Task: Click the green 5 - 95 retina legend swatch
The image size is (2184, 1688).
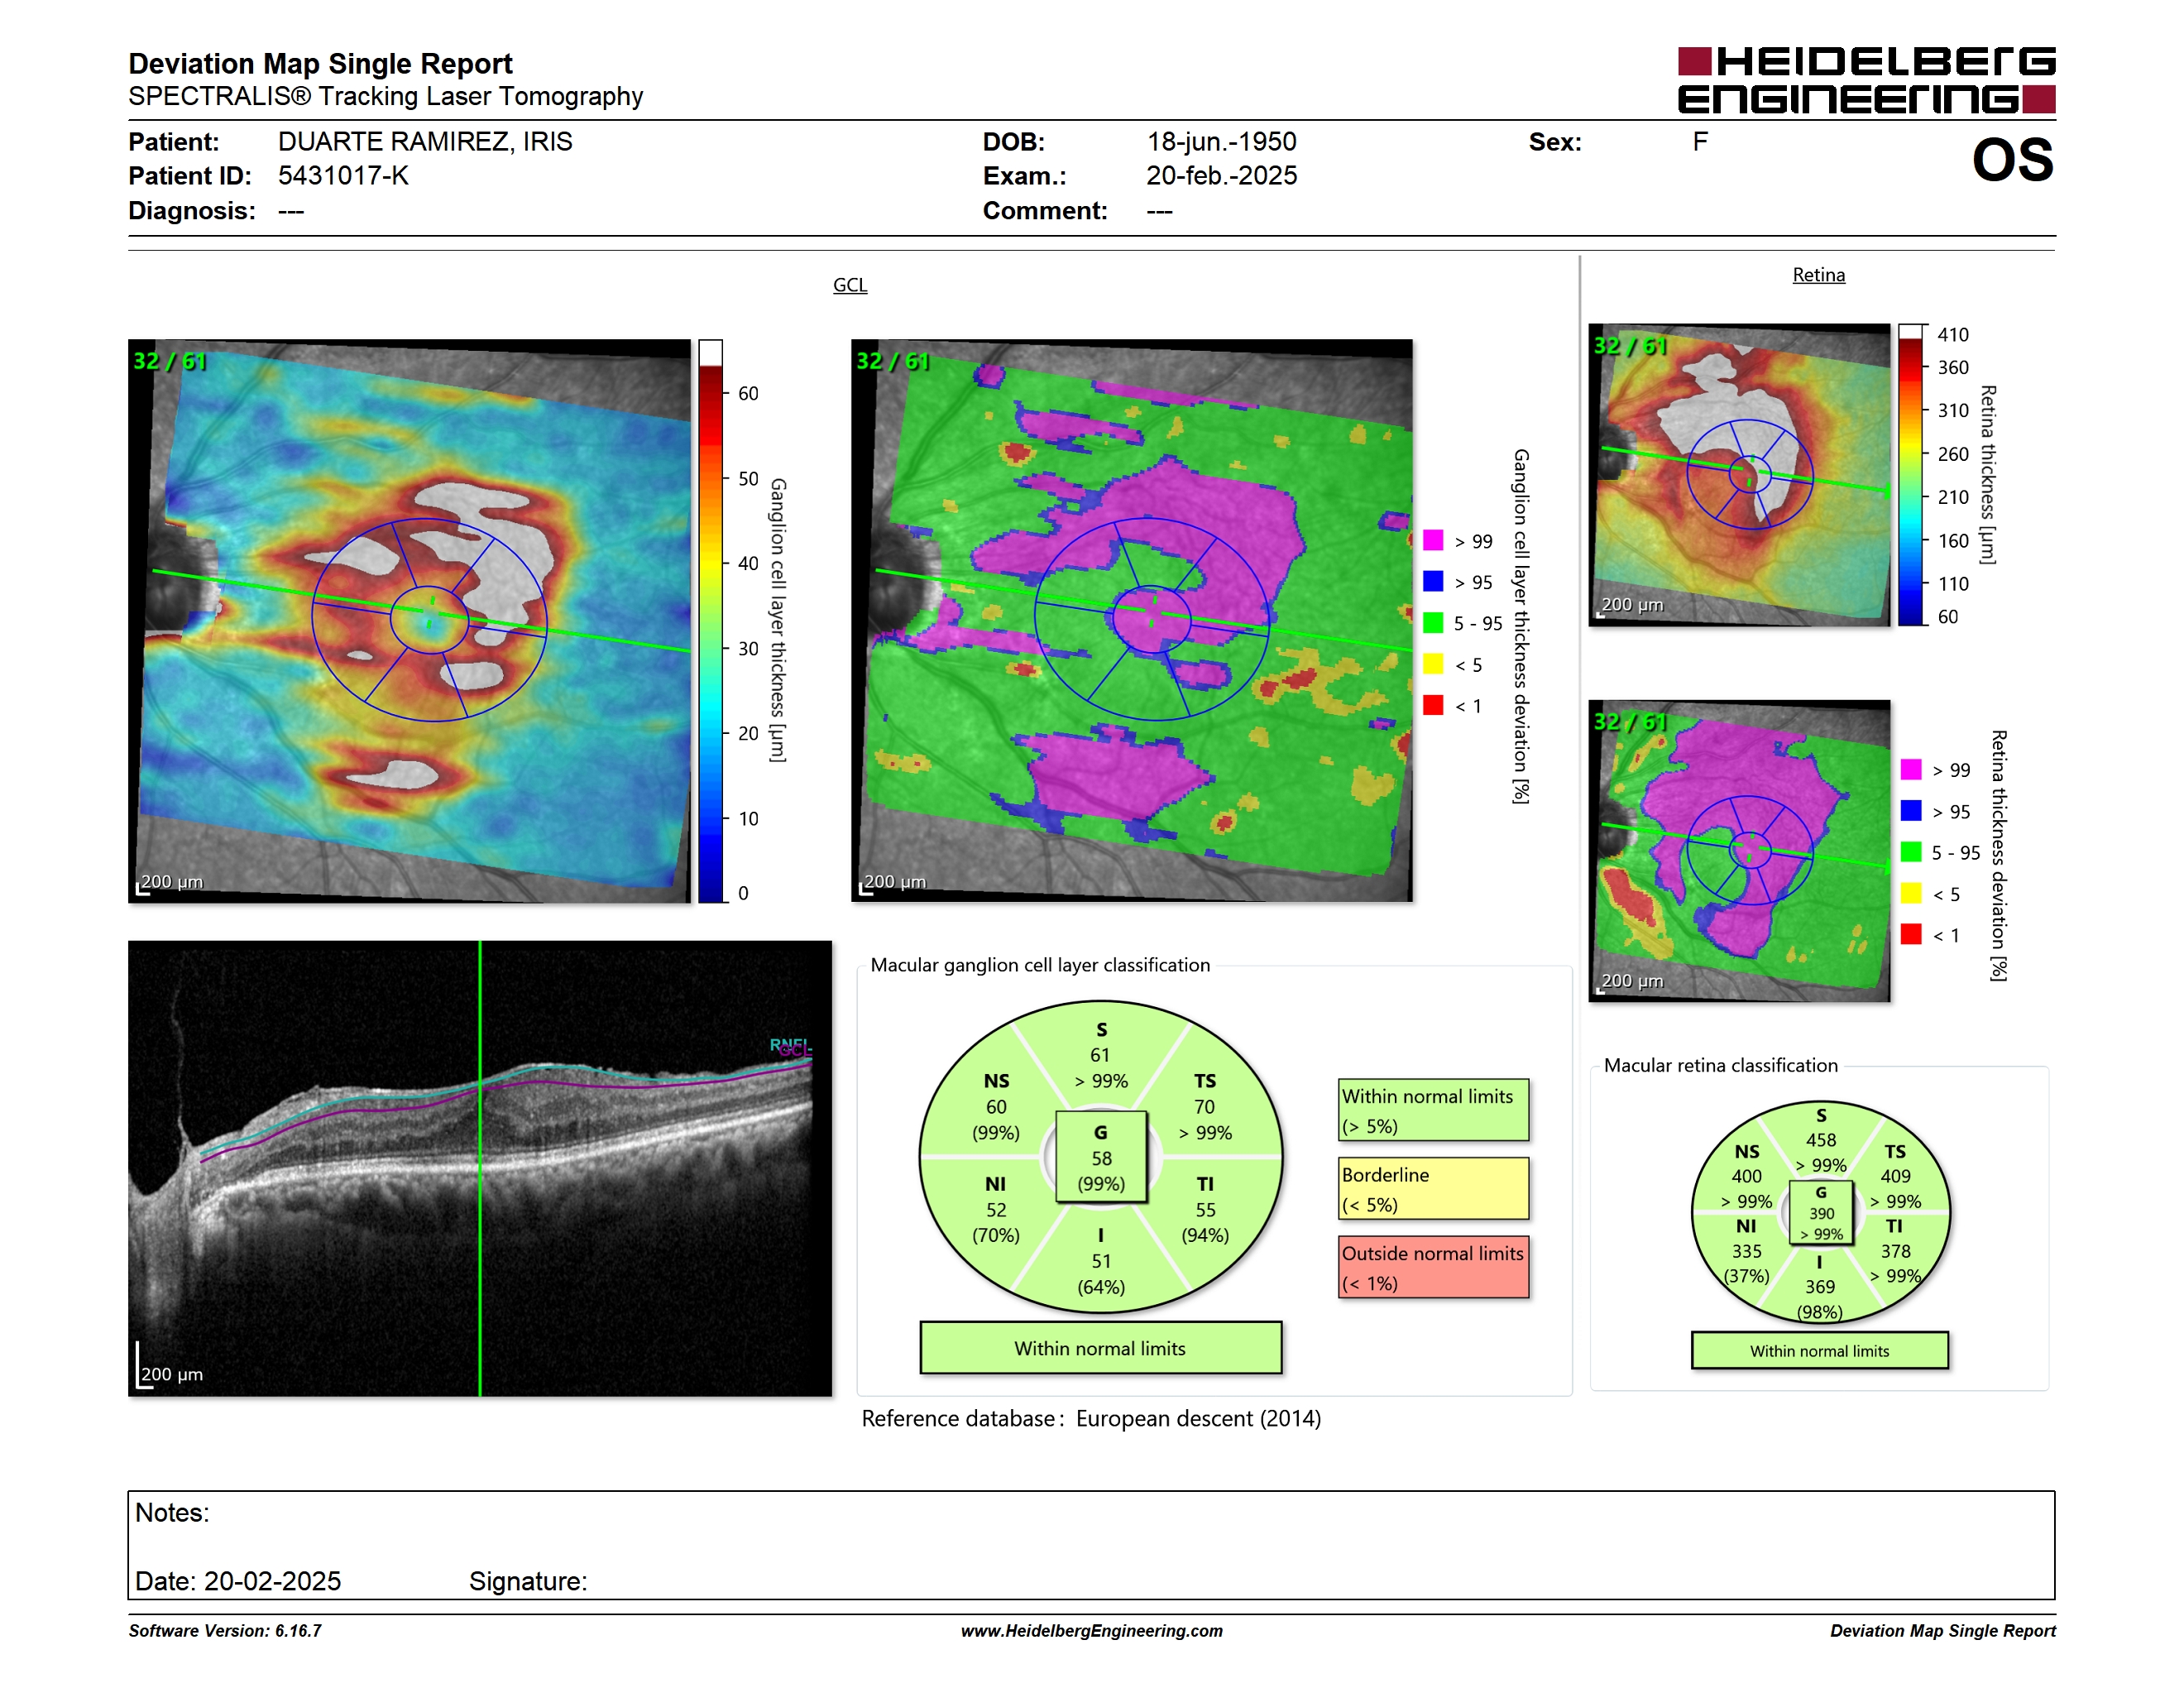Action: pos(1911,852)
